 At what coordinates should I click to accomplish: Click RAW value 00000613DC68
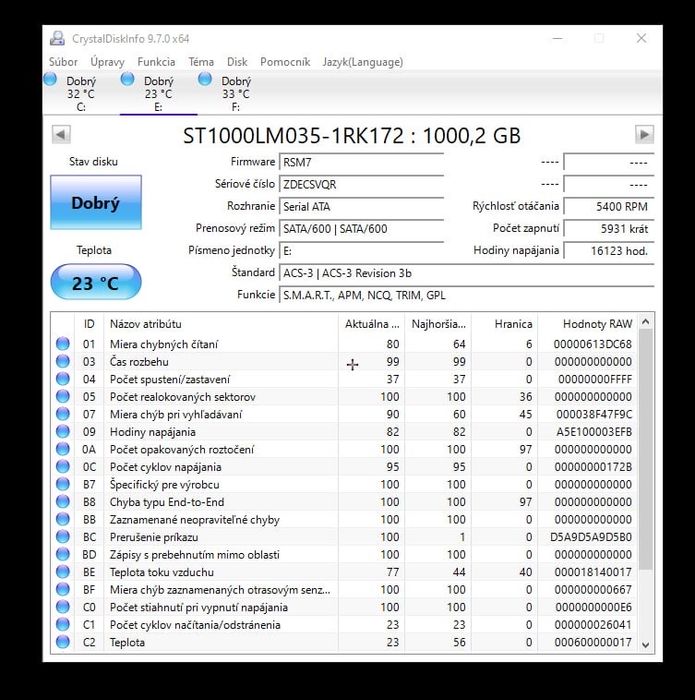pos(593,344)
